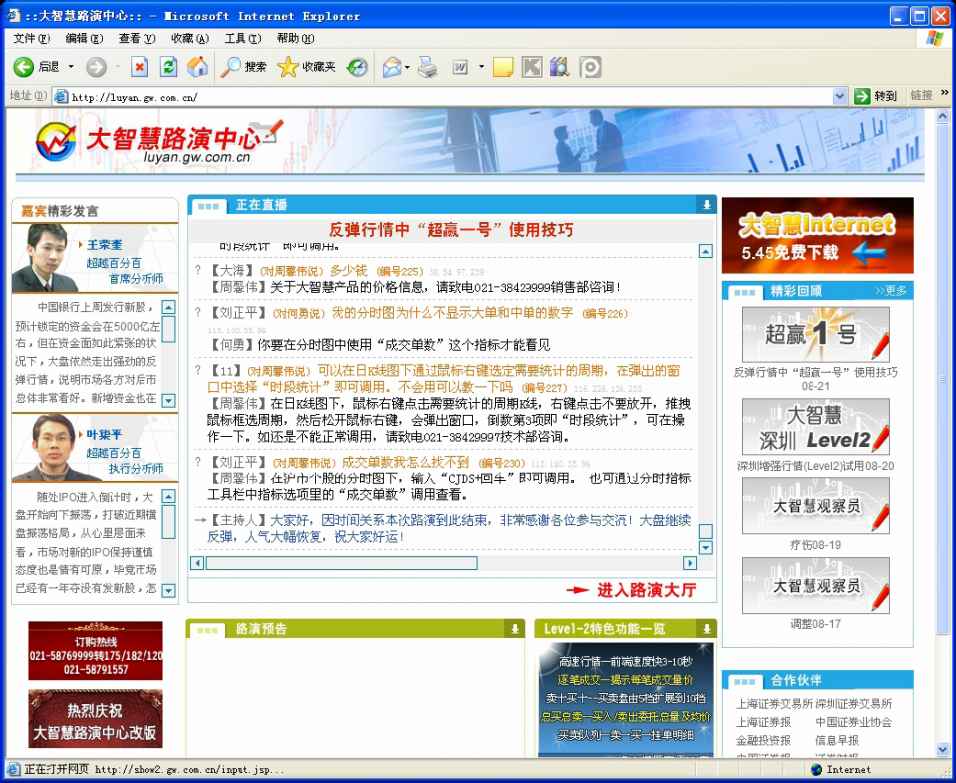
Task: Go back with the 后退 button
Action: coord(37,66)
